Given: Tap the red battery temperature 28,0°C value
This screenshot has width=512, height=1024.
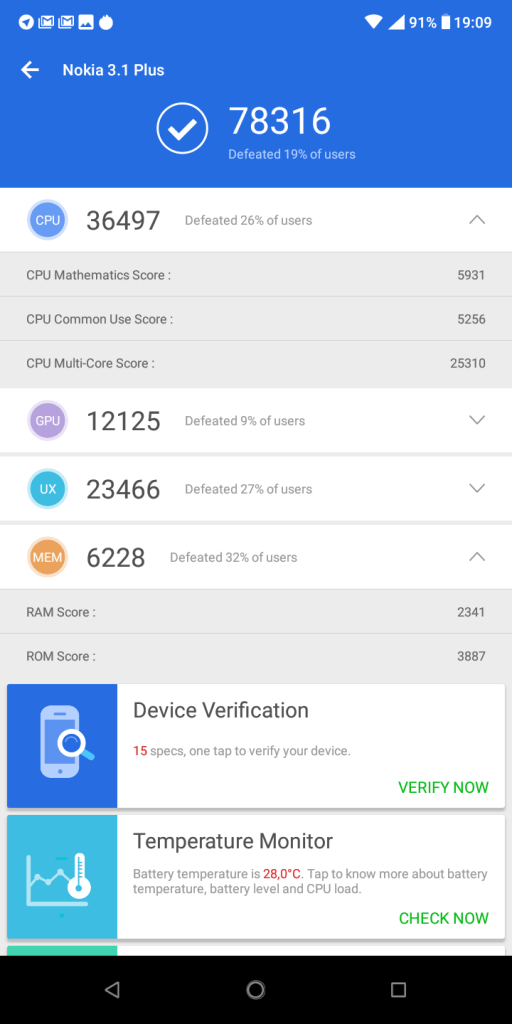Looking at the screenshot, I should (x=282, y=874).
